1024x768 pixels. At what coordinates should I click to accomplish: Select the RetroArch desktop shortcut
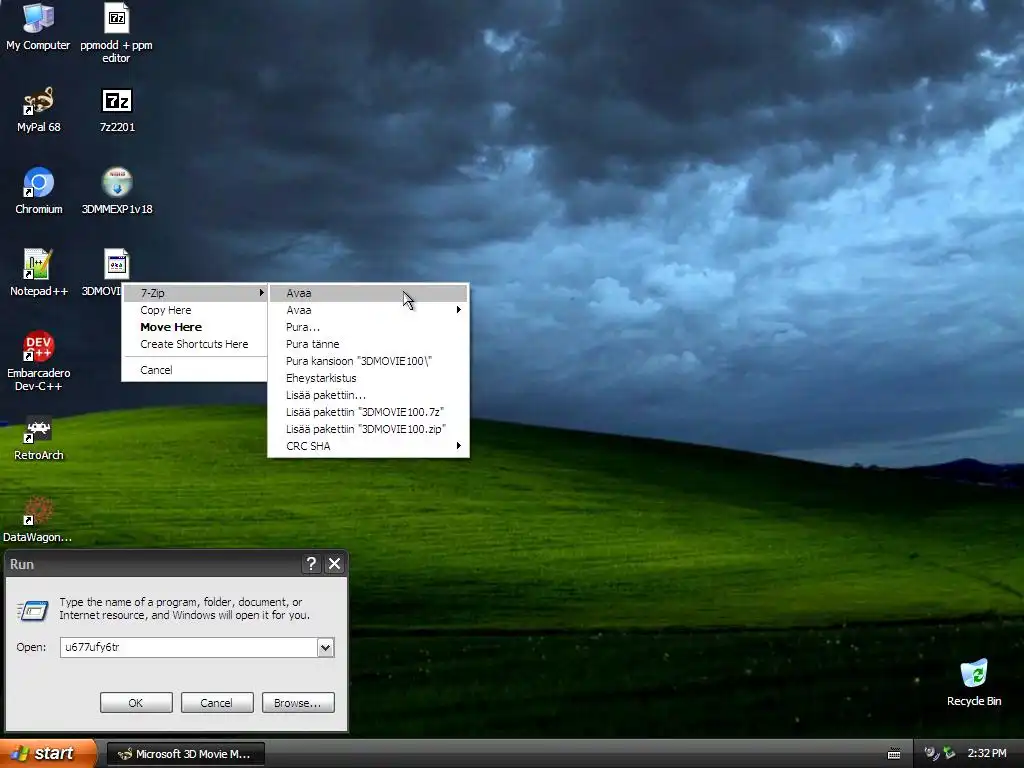pos(39,439)
